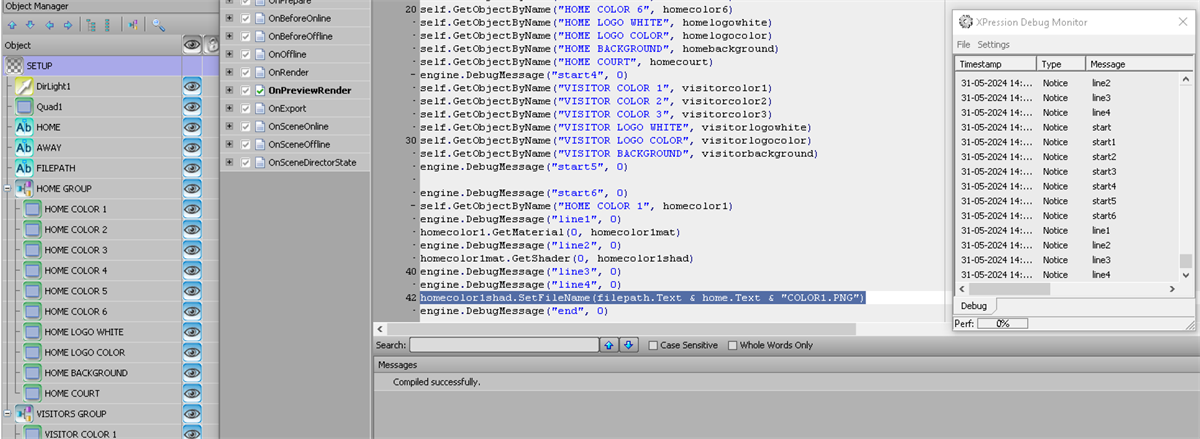The image size is (1200, 439).
Task: Click the move up arrow in Object Manager
Action: (11, 24)
